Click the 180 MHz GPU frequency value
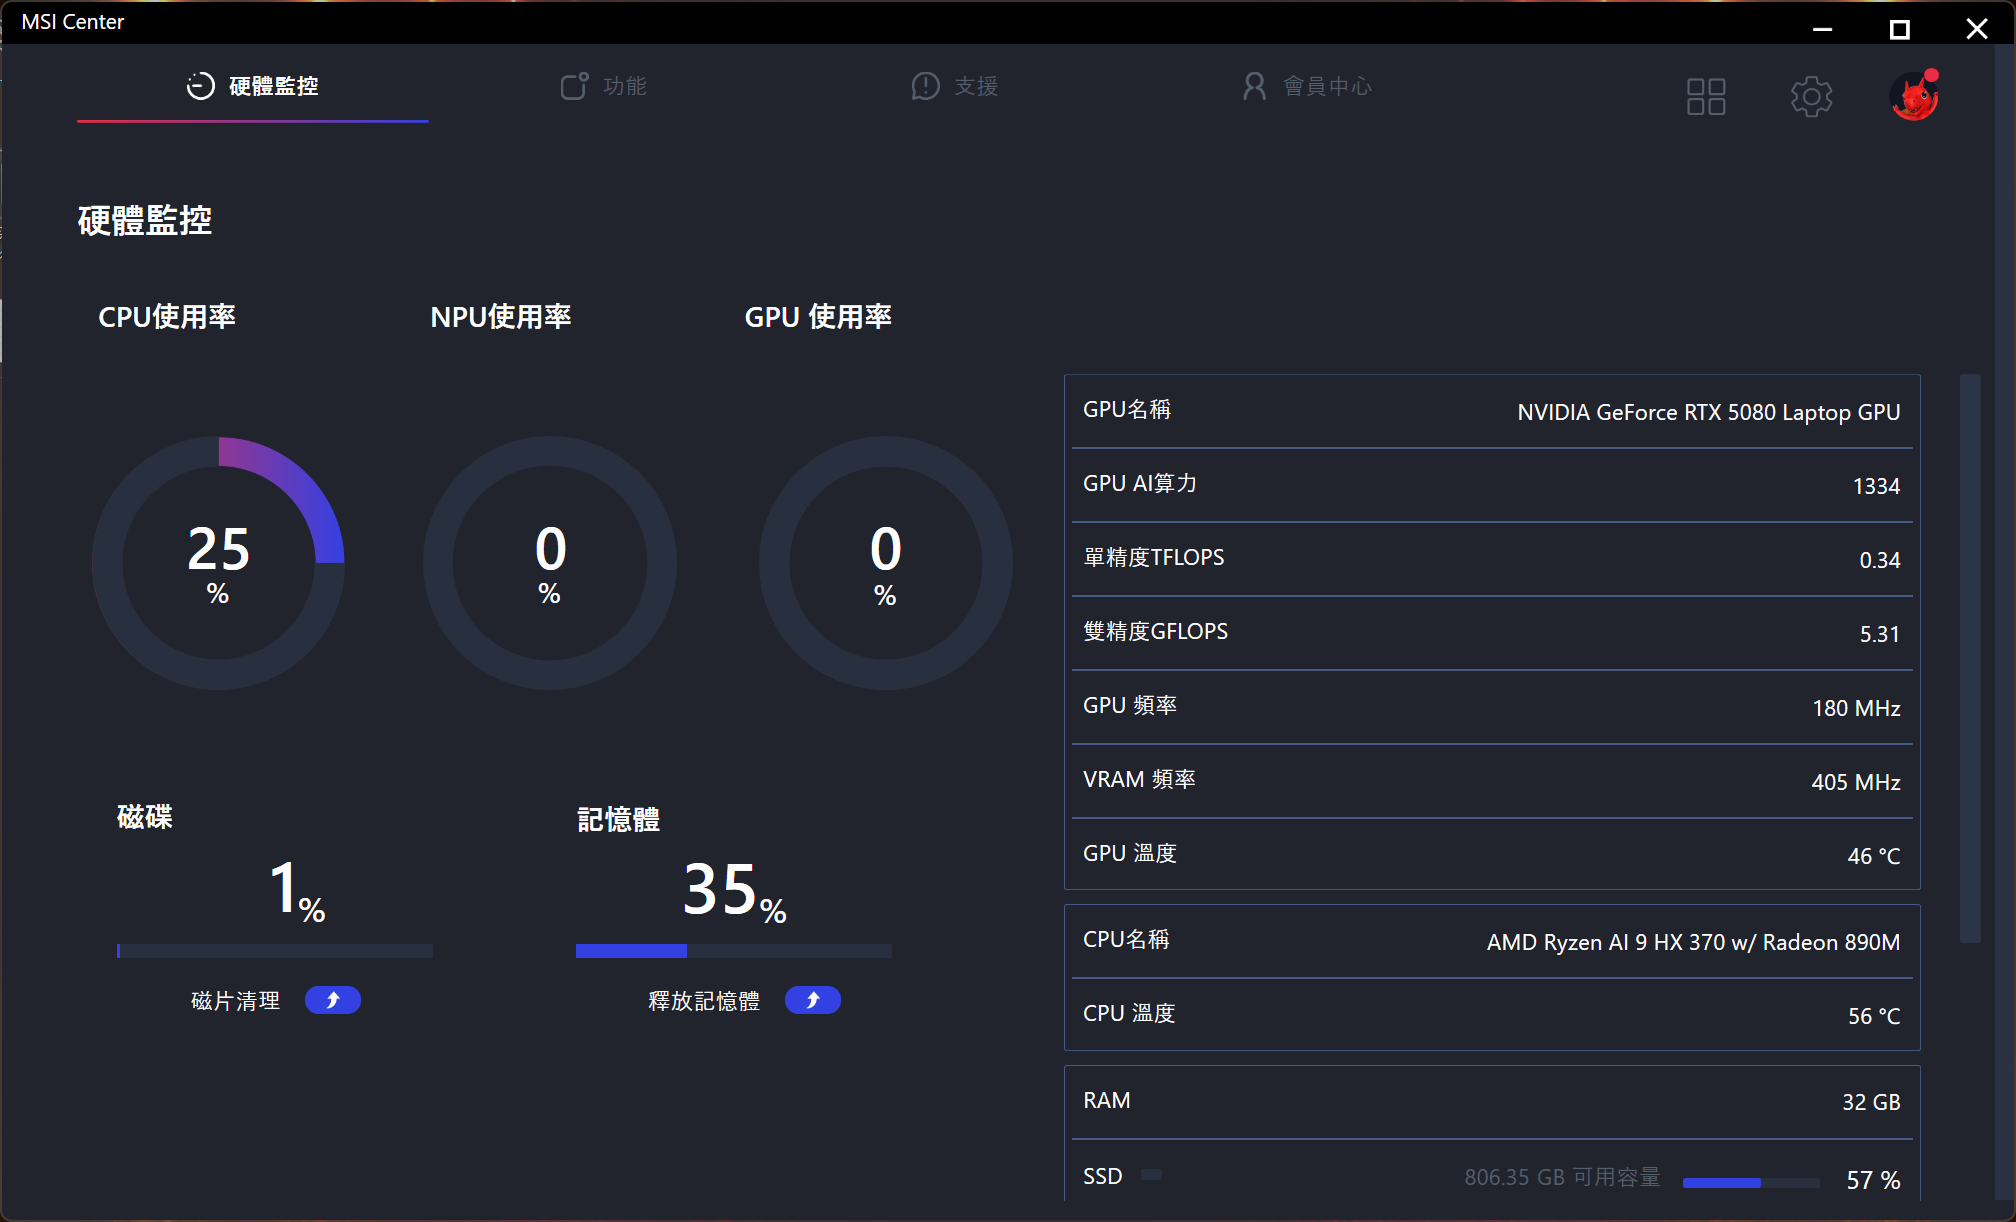The width and height of the screenshot is (2016, 1222). [1857, 708]
